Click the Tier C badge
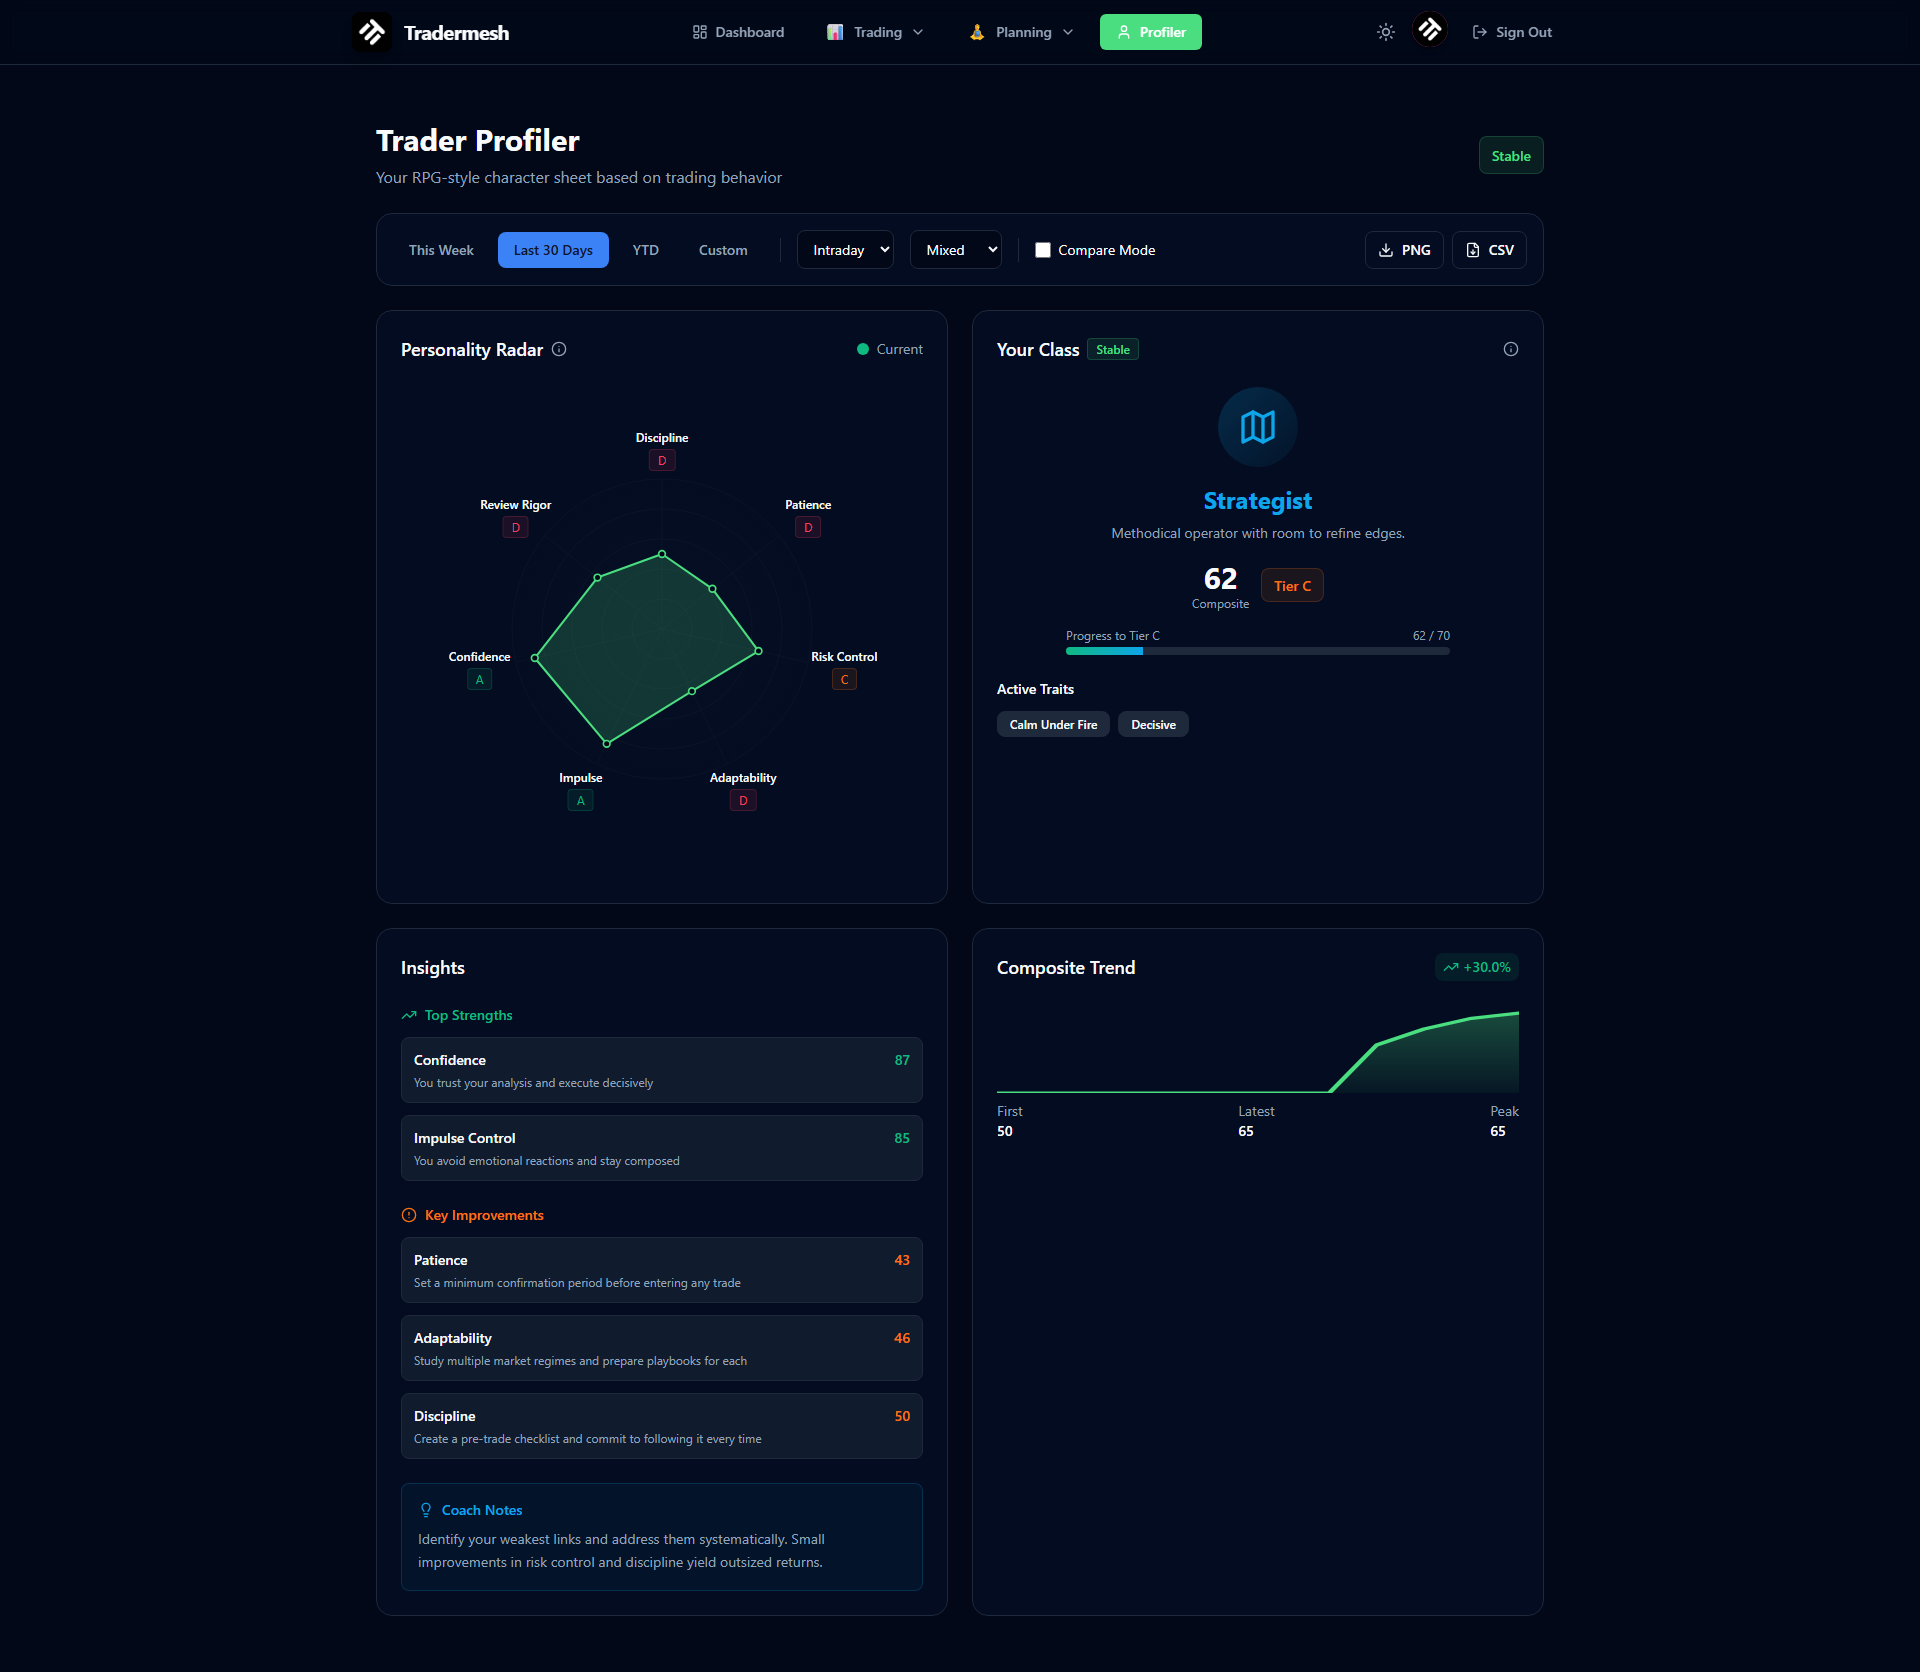 1292,586
